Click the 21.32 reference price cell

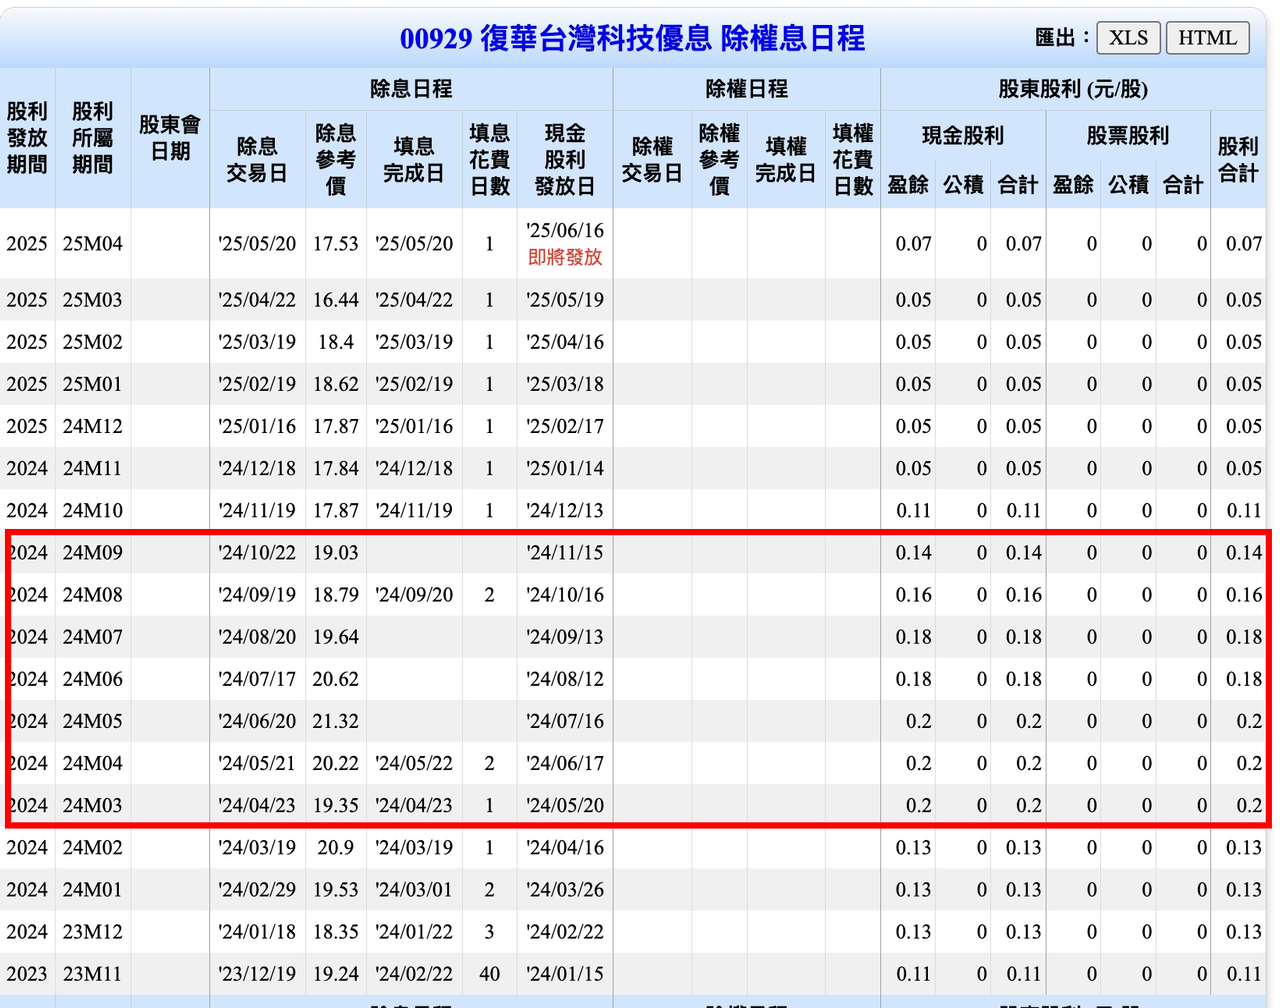click(x=335, y=721)
